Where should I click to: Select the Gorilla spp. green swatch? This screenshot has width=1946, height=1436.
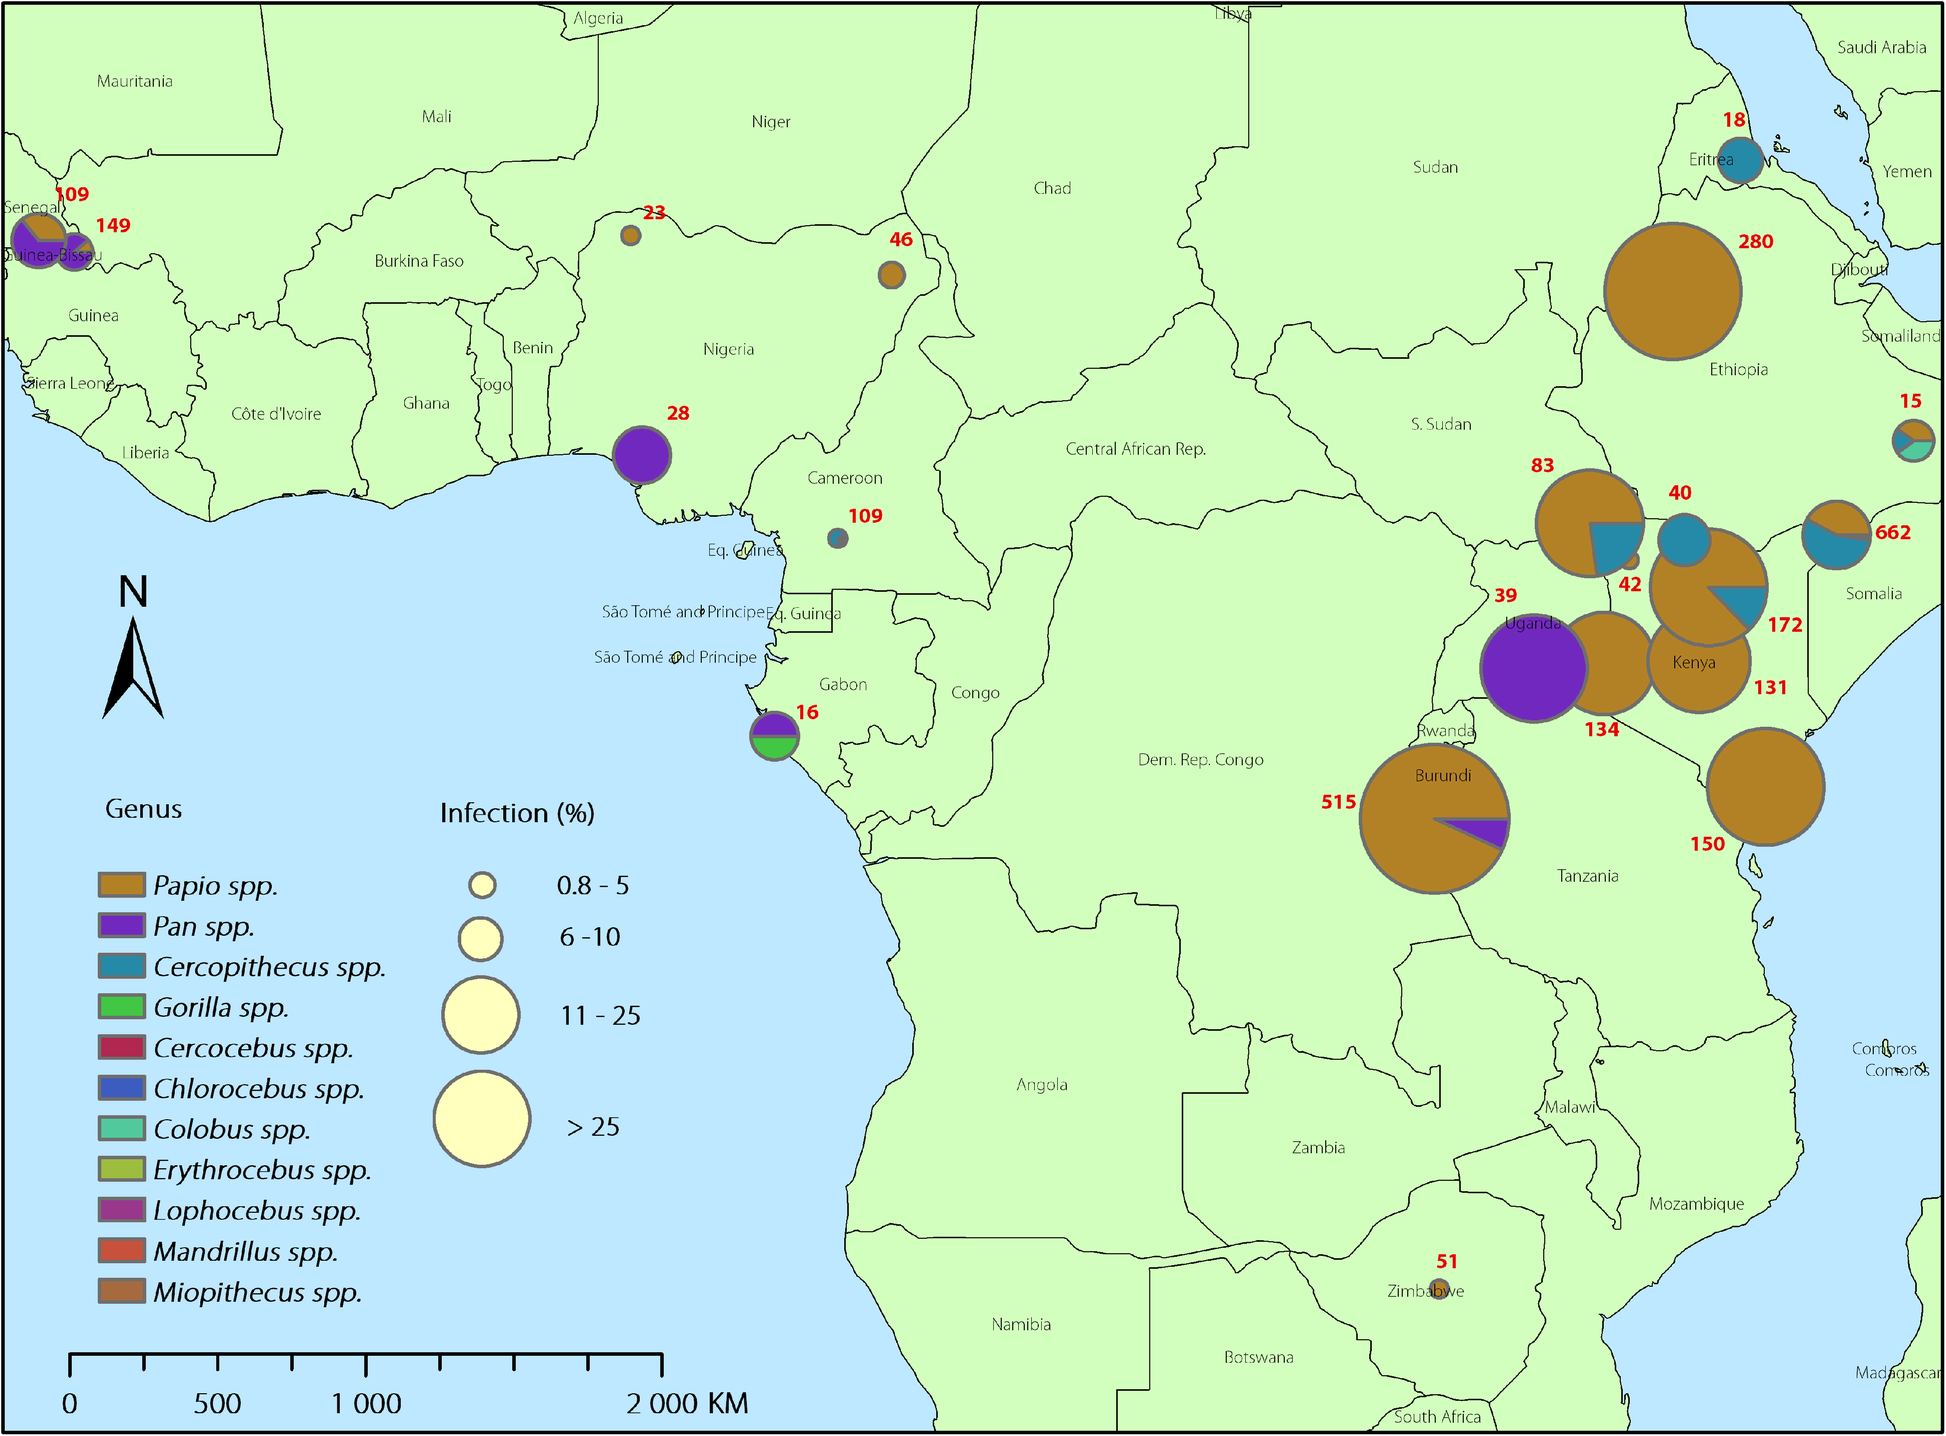click(121, 1006)
